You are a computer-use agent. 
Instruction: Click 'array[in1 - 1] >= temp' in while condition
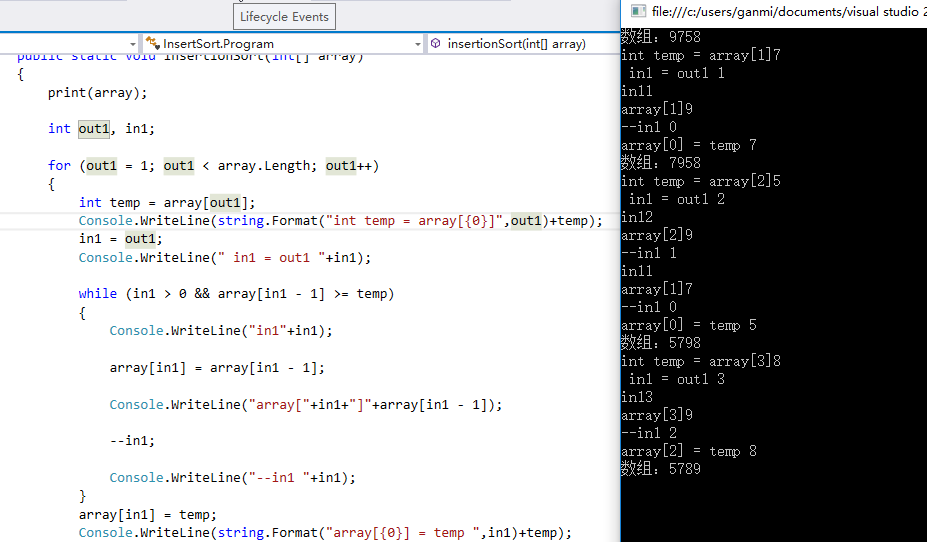tap(302, 294)
